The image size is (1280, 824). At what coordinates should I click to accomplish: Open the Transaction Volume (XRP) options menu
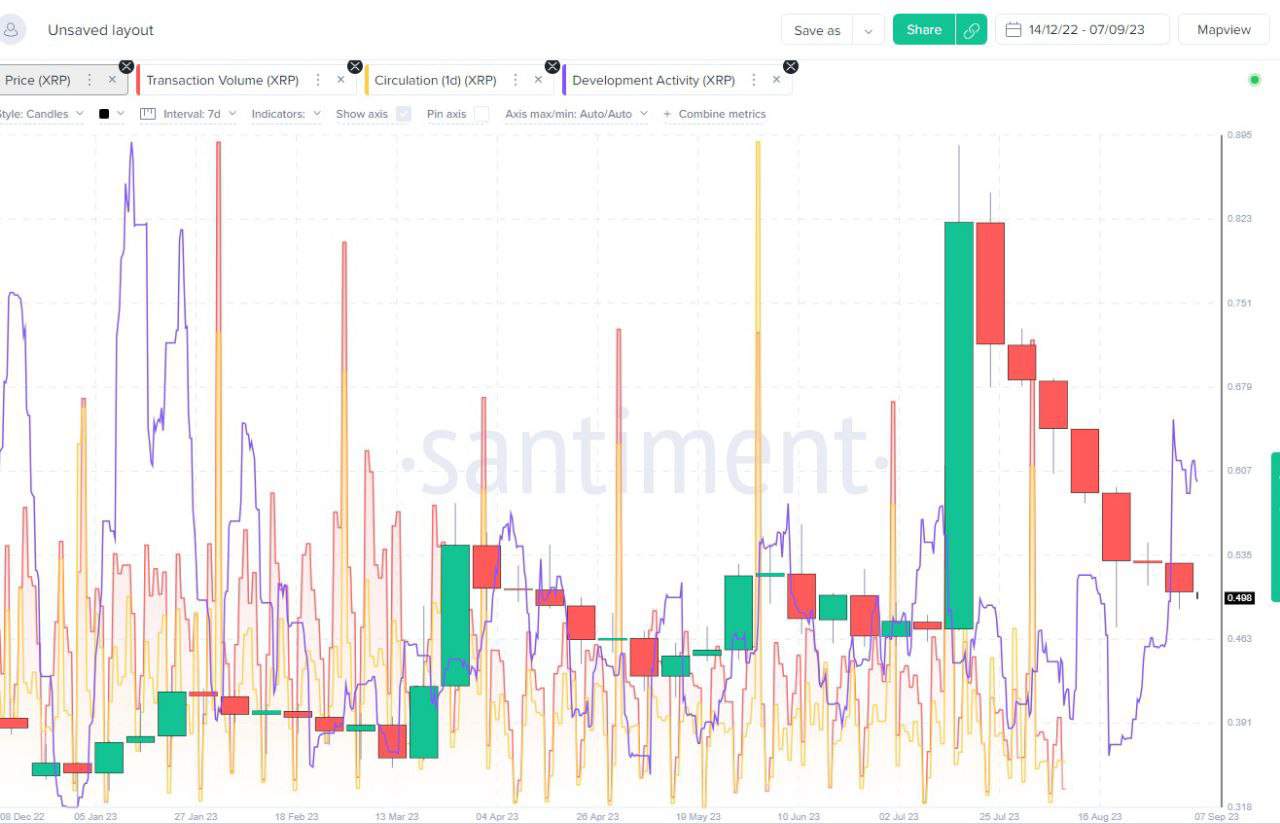coord(318,79)
